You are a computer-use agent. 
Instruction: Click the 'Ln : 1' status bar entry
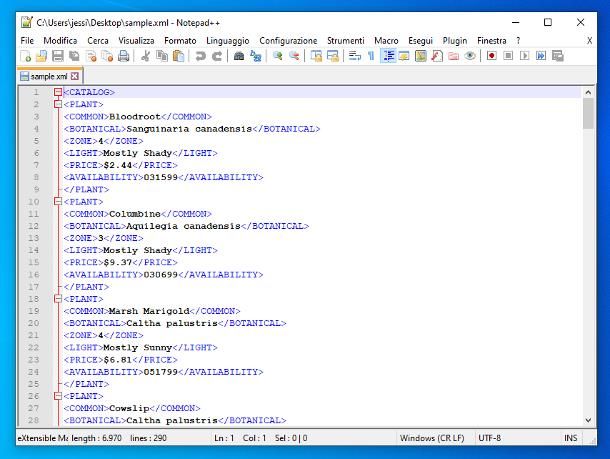224,438
